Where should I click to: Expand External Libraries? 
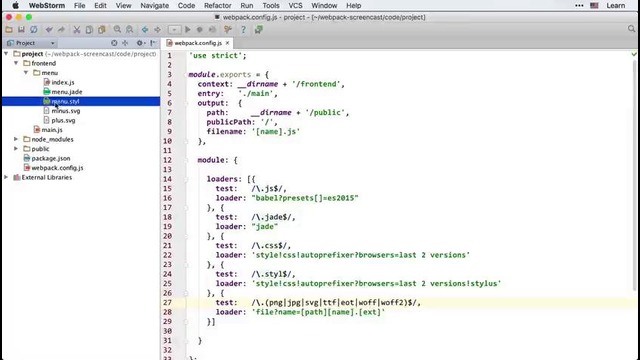coord(6,177)
